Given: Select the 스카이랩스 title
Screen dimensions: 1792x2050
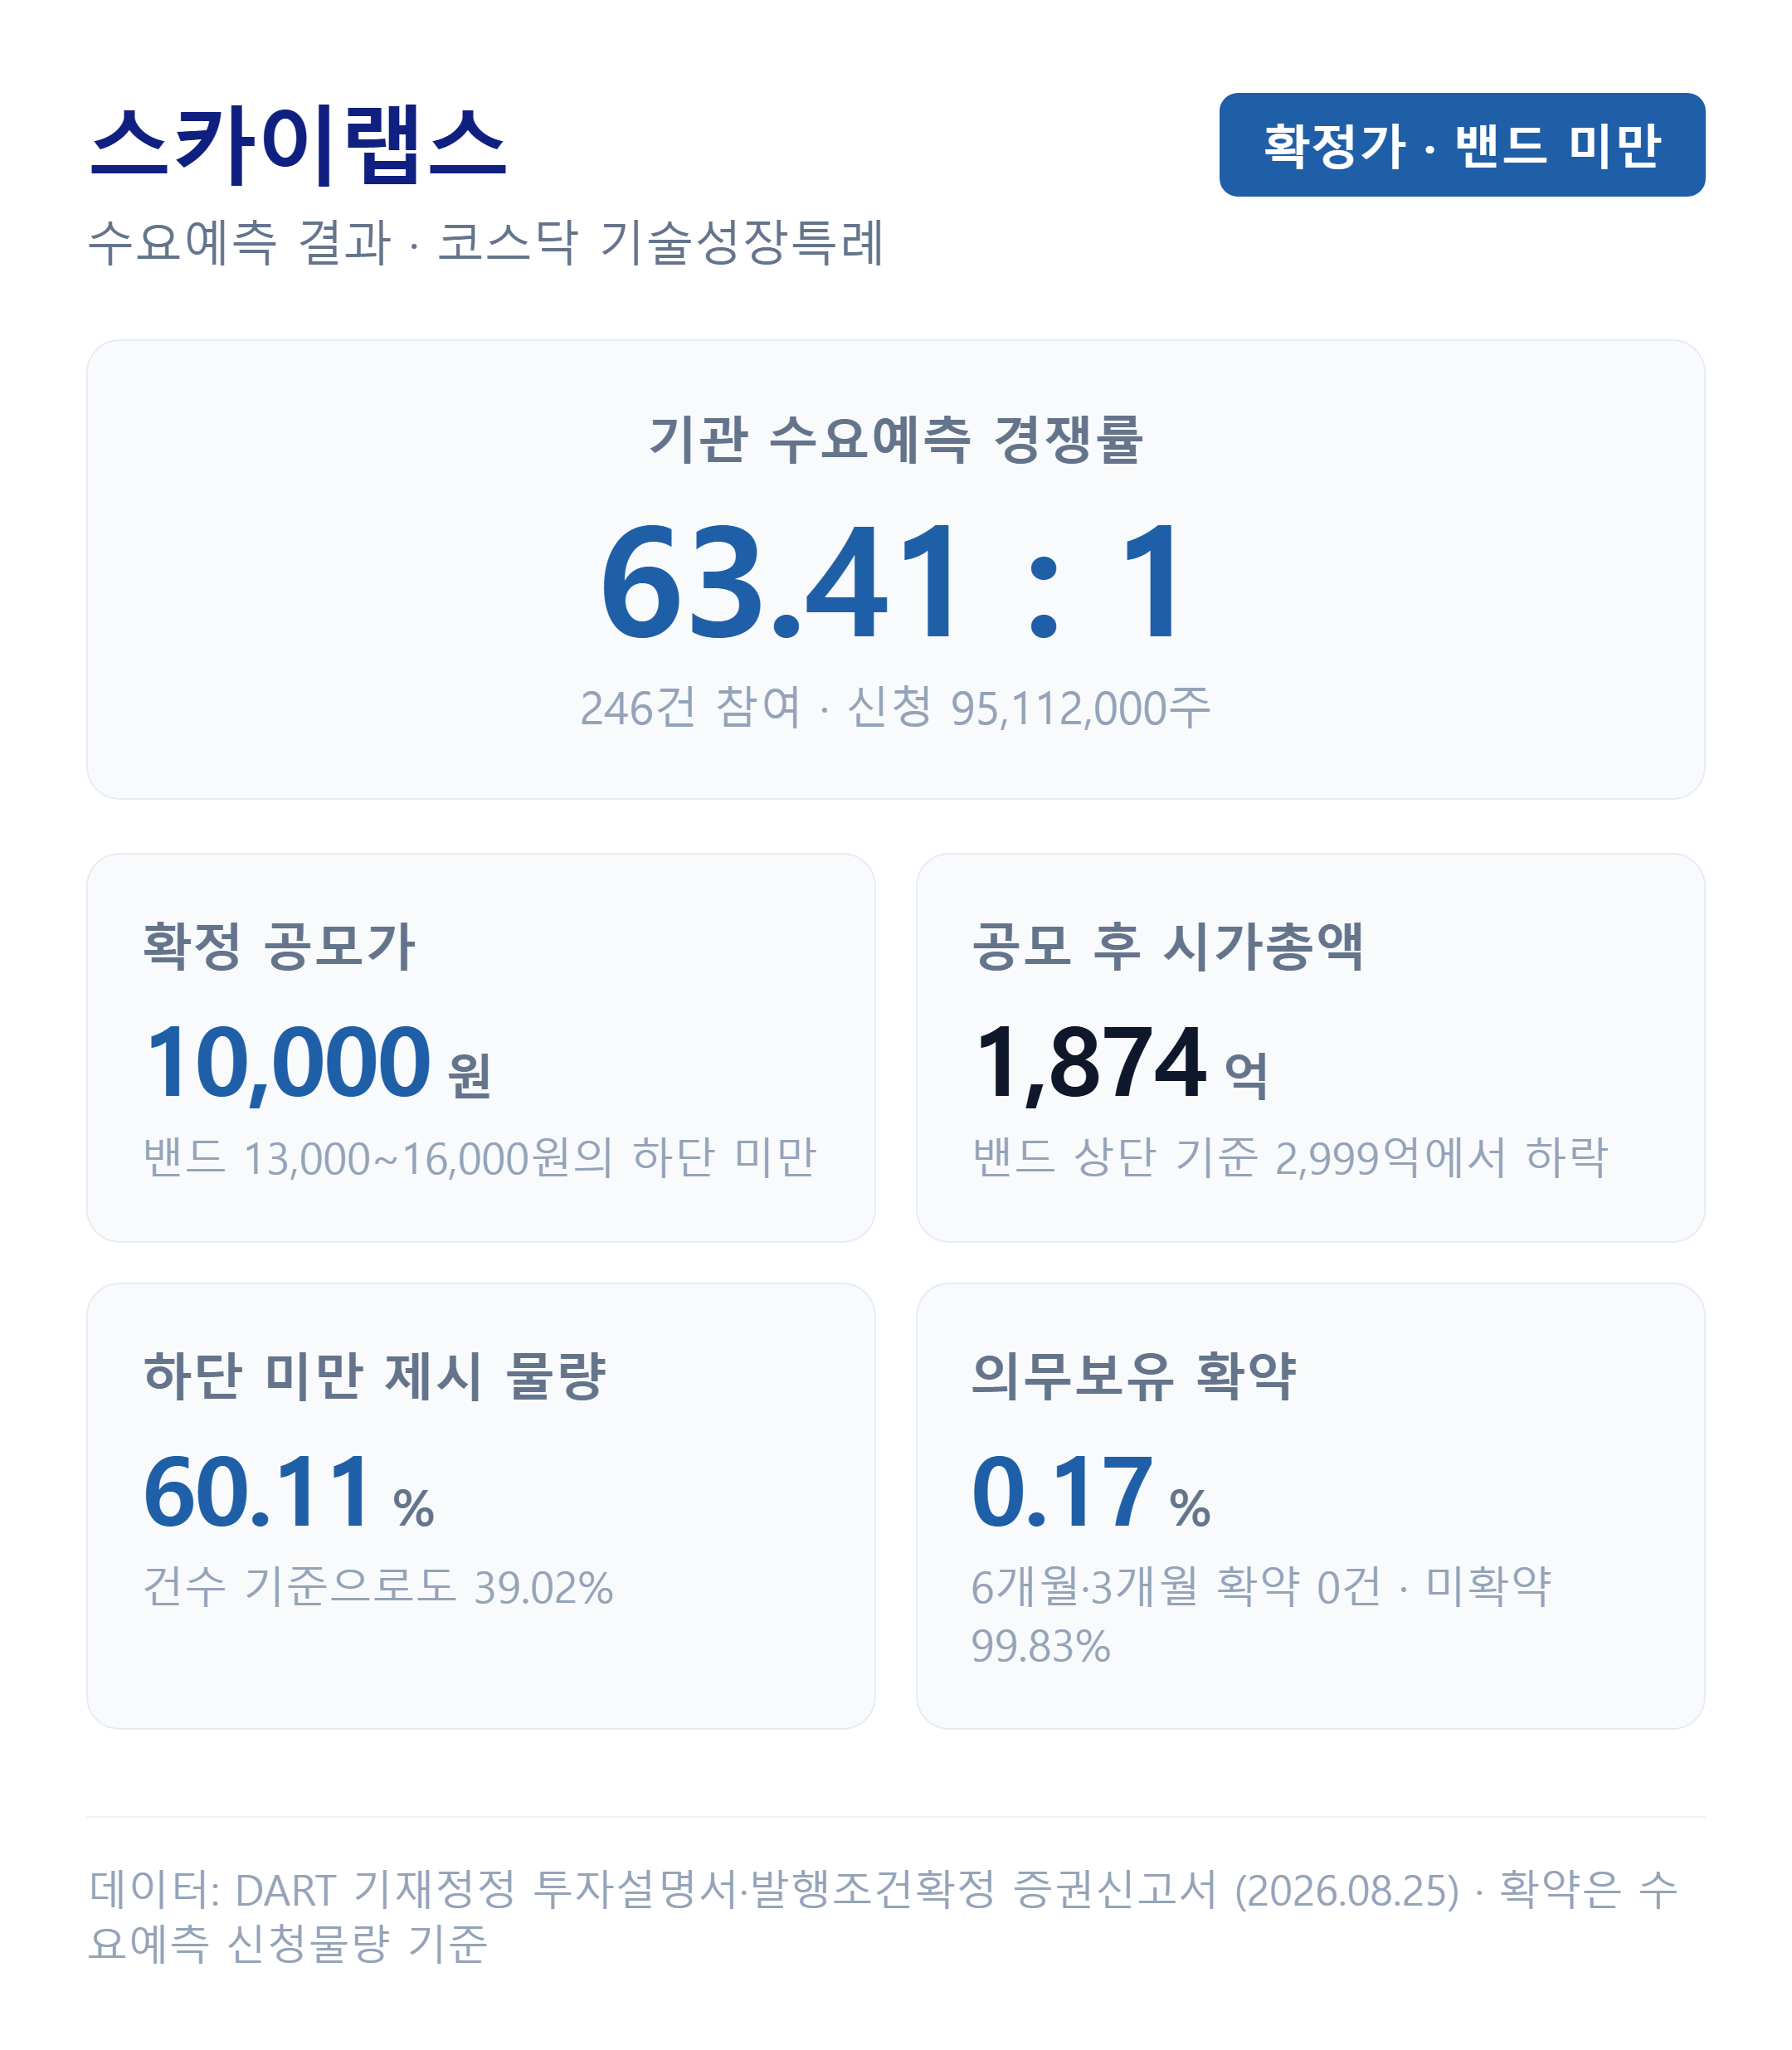Looking at the screenshot, I should pyautogui.click(x=298, y=146).
